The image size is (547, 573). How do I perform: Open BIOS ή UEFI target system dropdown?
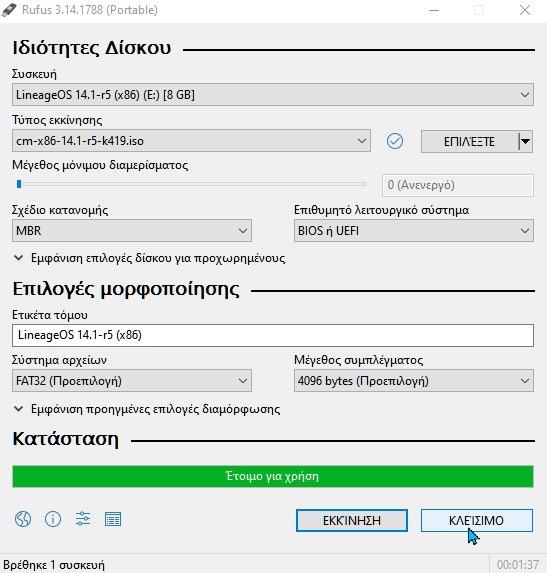[x=414, y=231]
